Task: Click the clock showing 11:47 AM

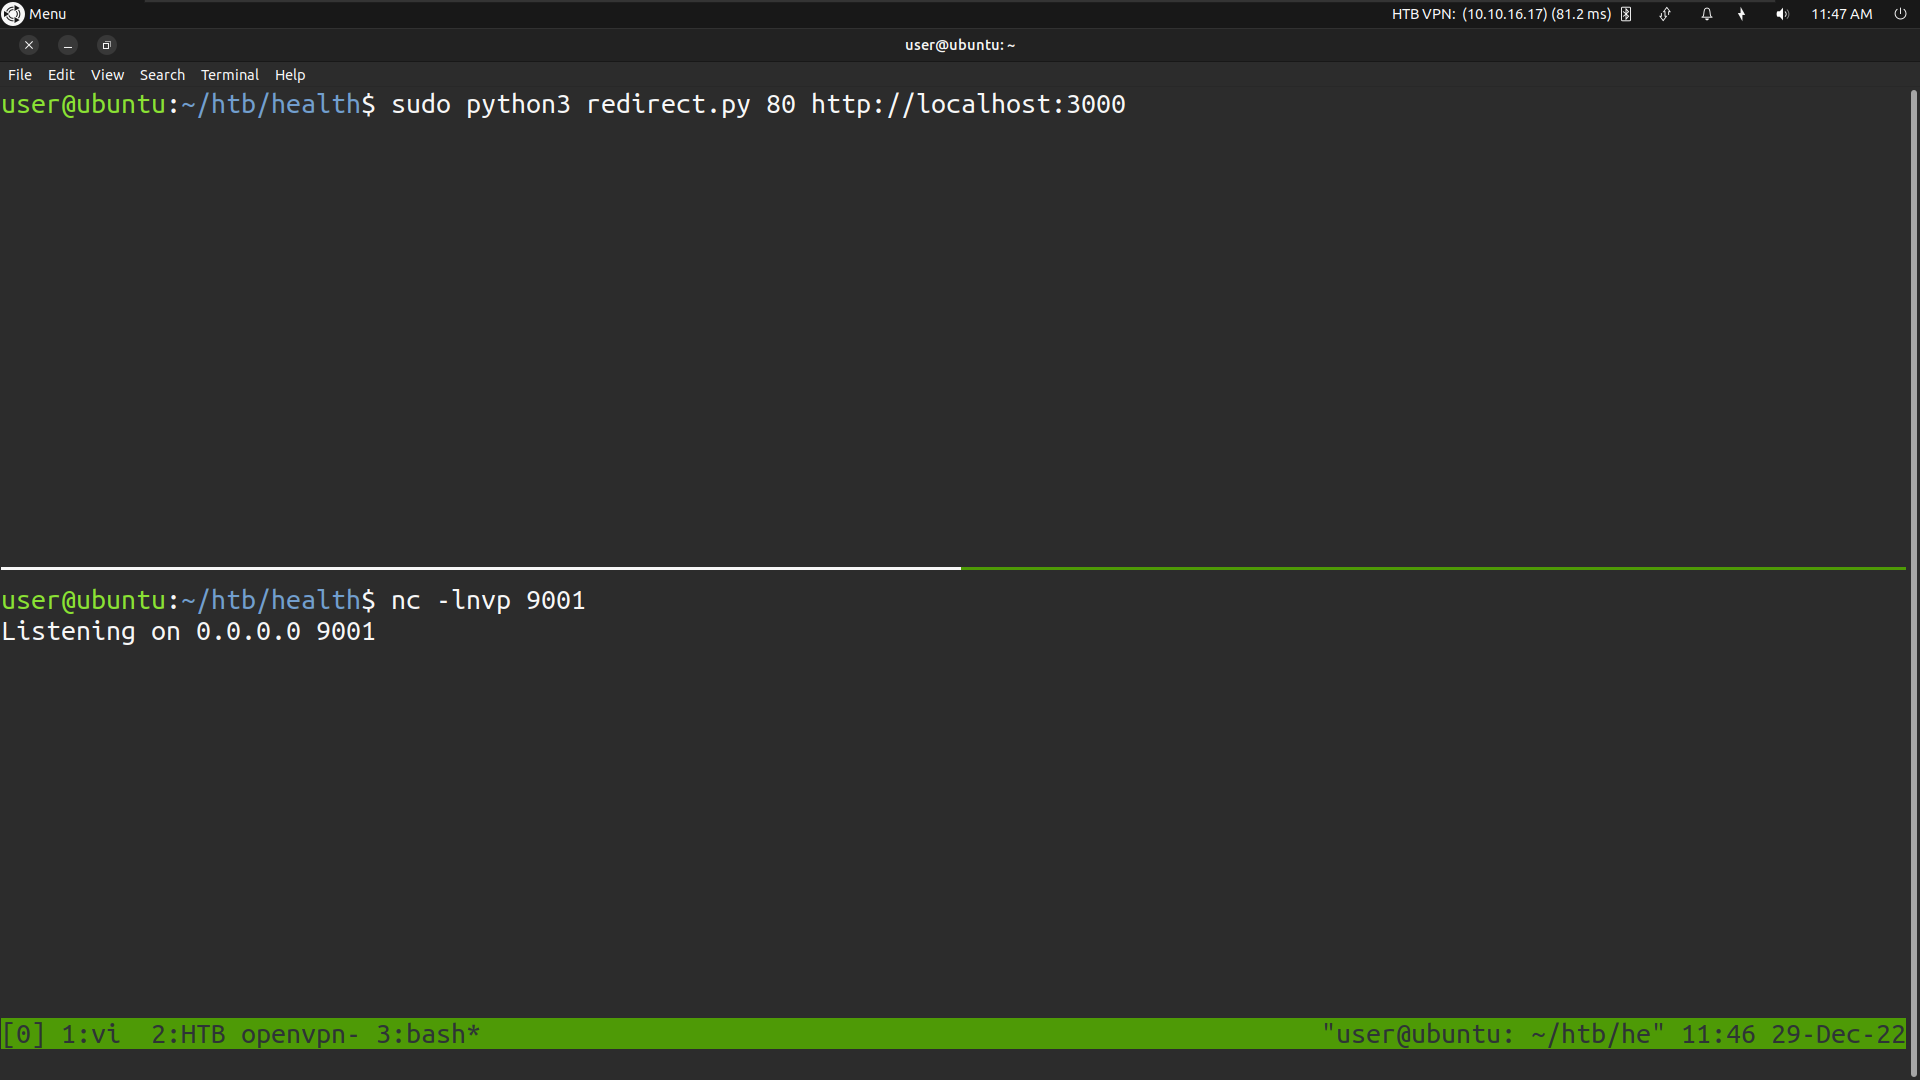Action: click(1841, 14)
